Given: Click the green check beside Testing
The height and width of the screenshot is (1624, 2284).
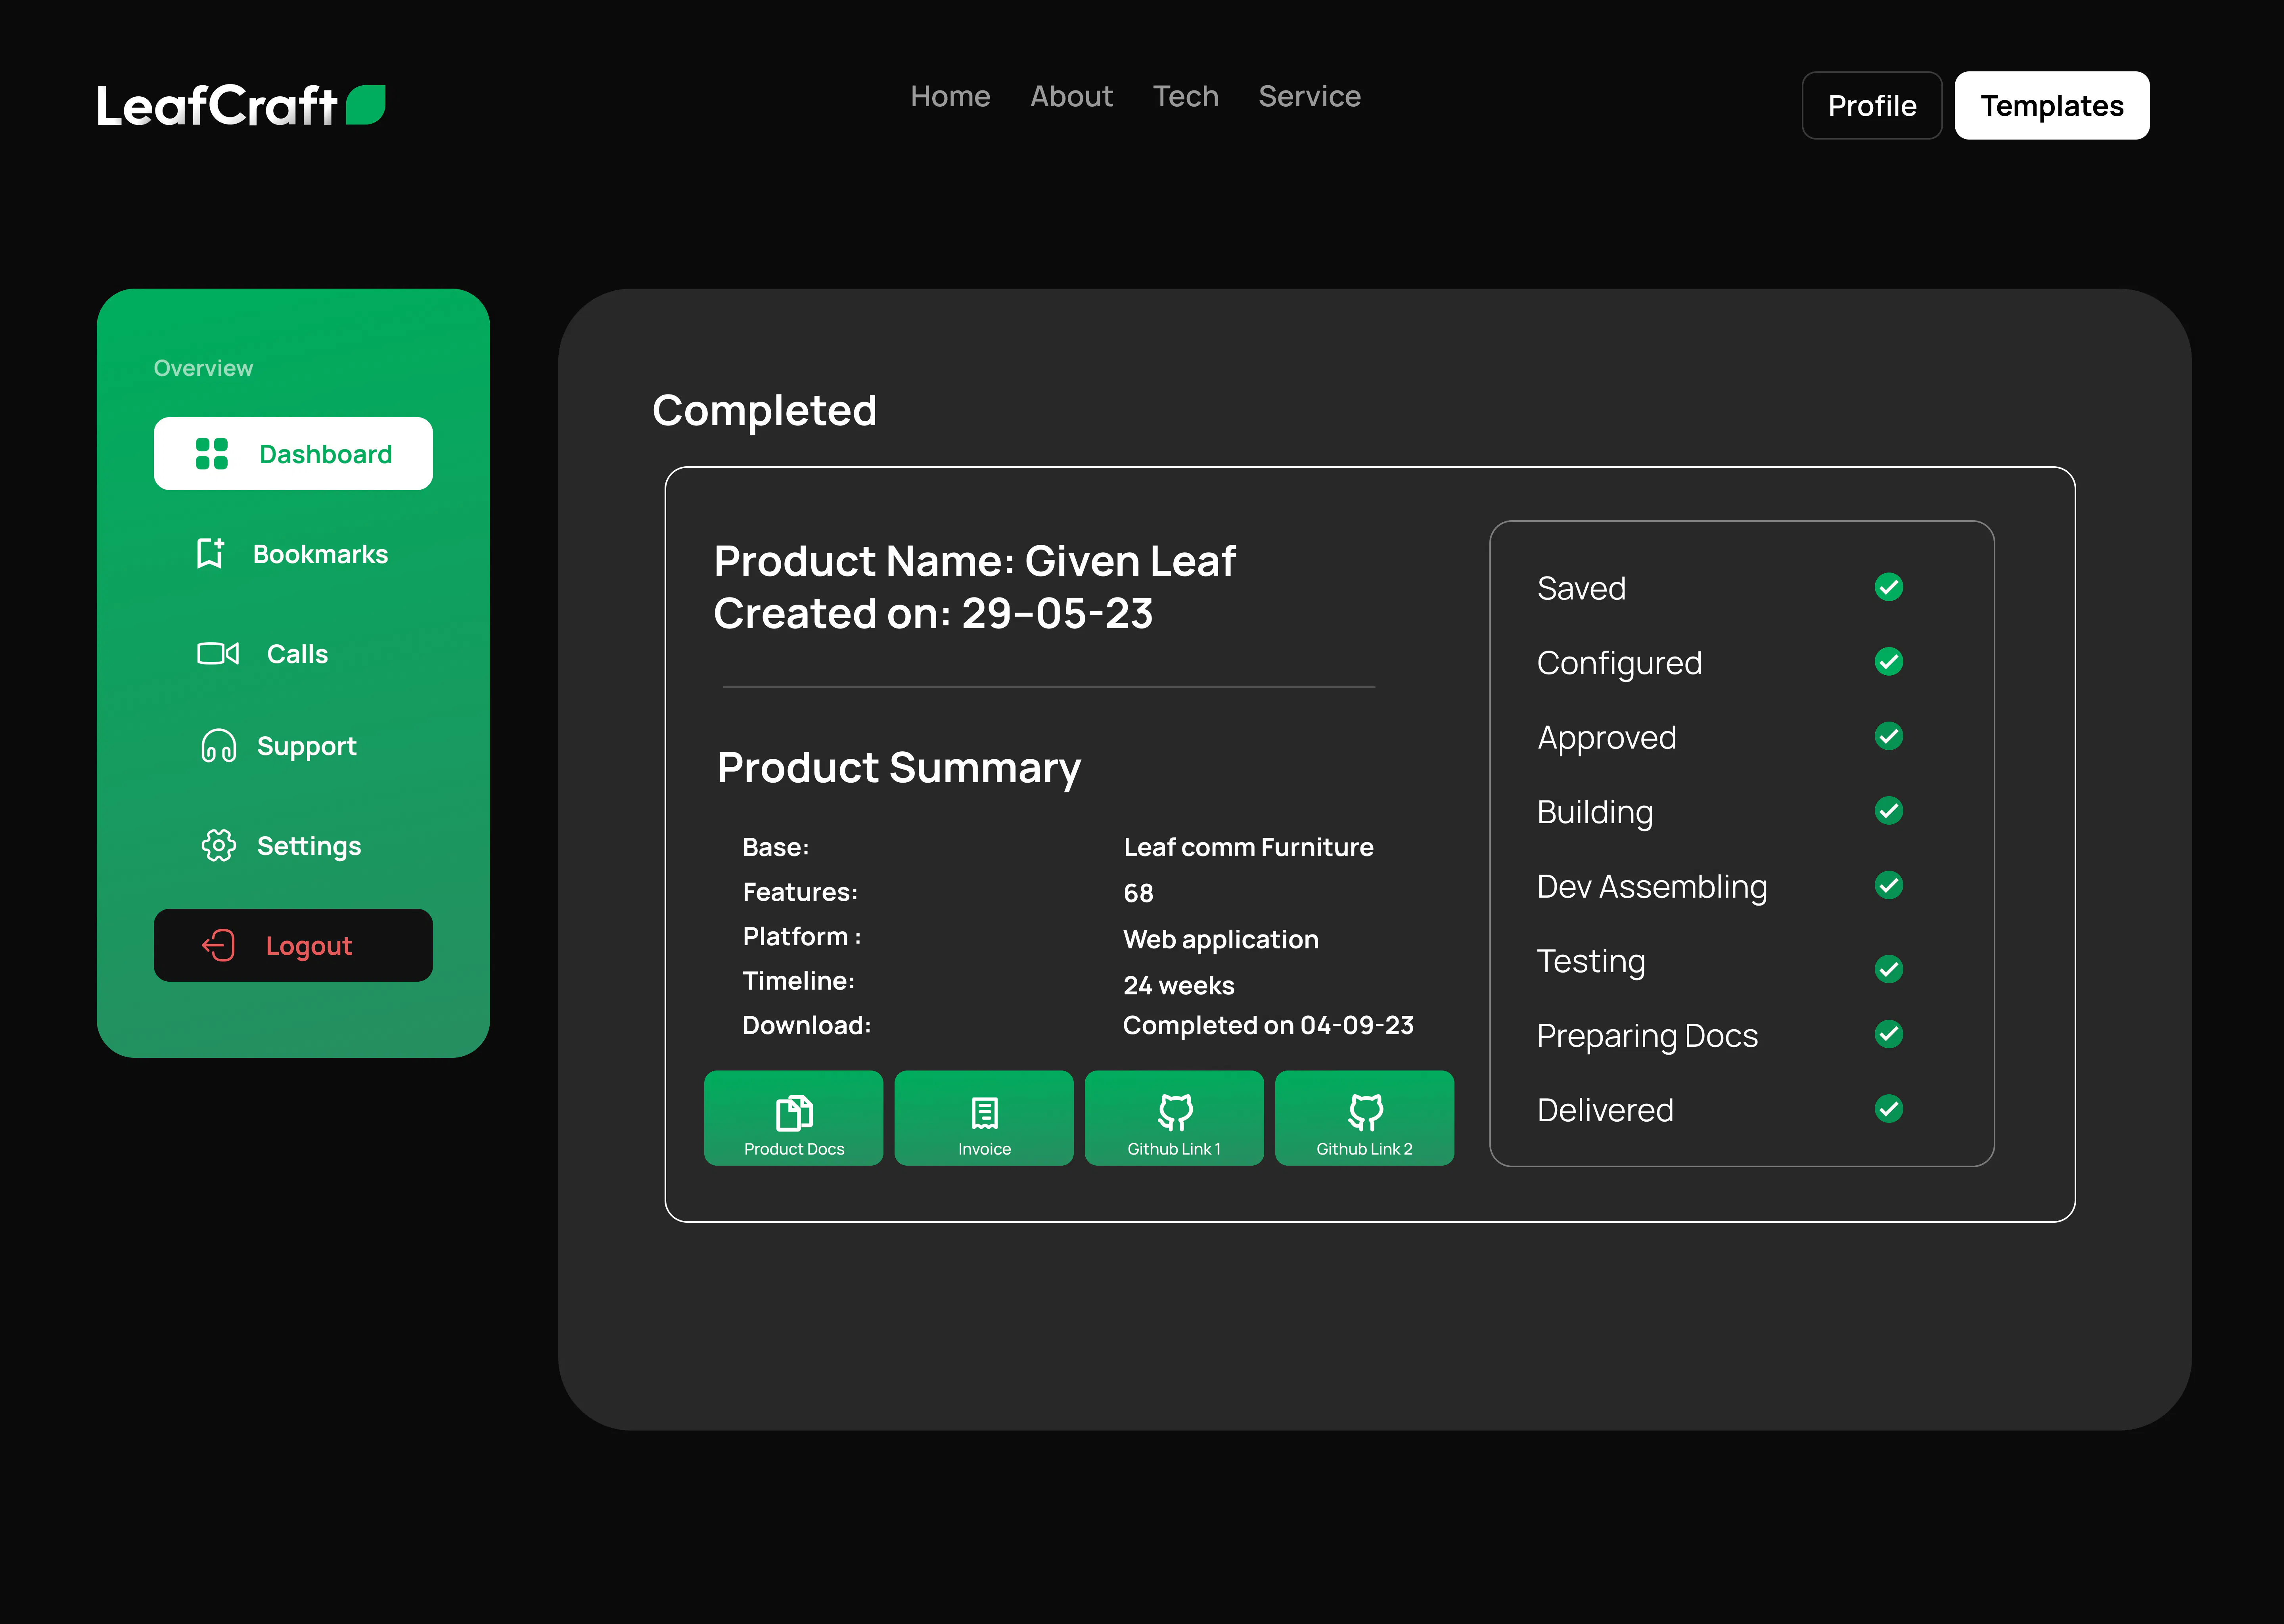Looking at the screenshot, I should (x=1889, y=969).
